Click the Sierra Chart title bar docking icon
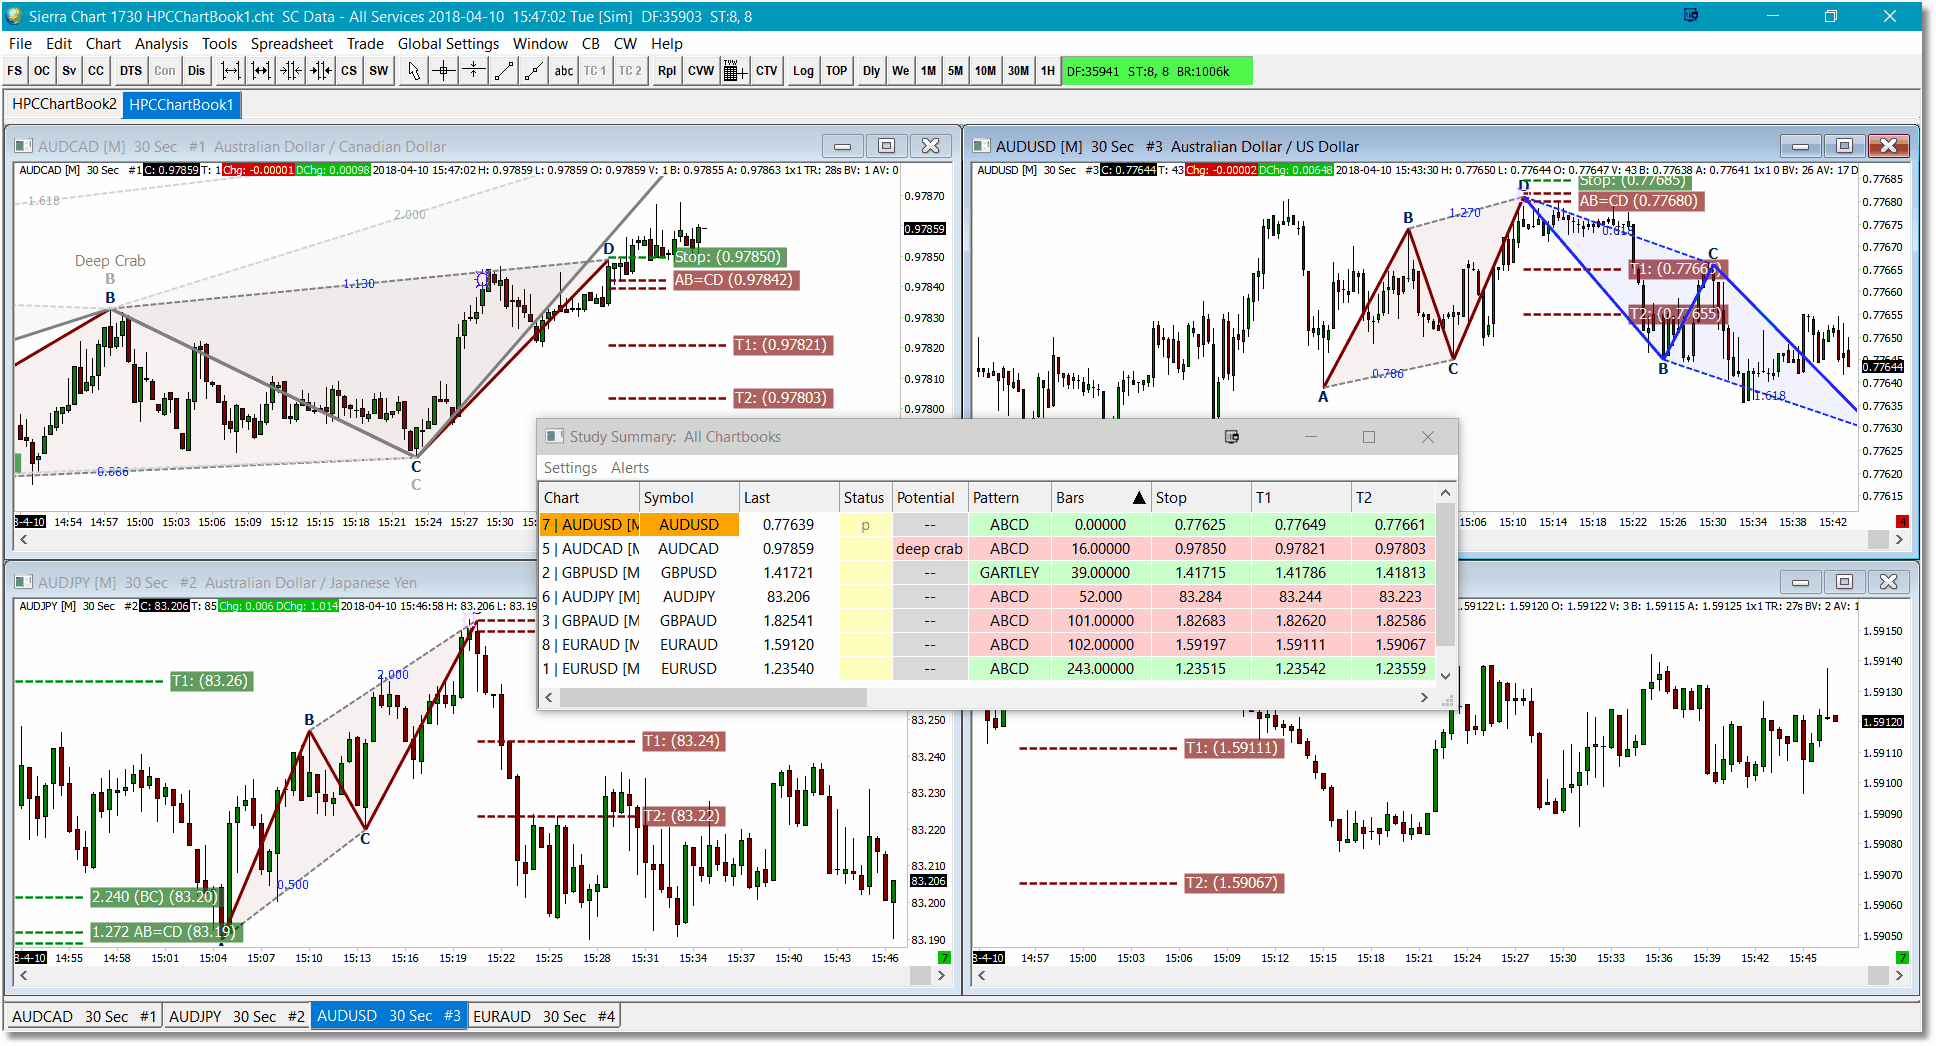 click(1691, 16)
